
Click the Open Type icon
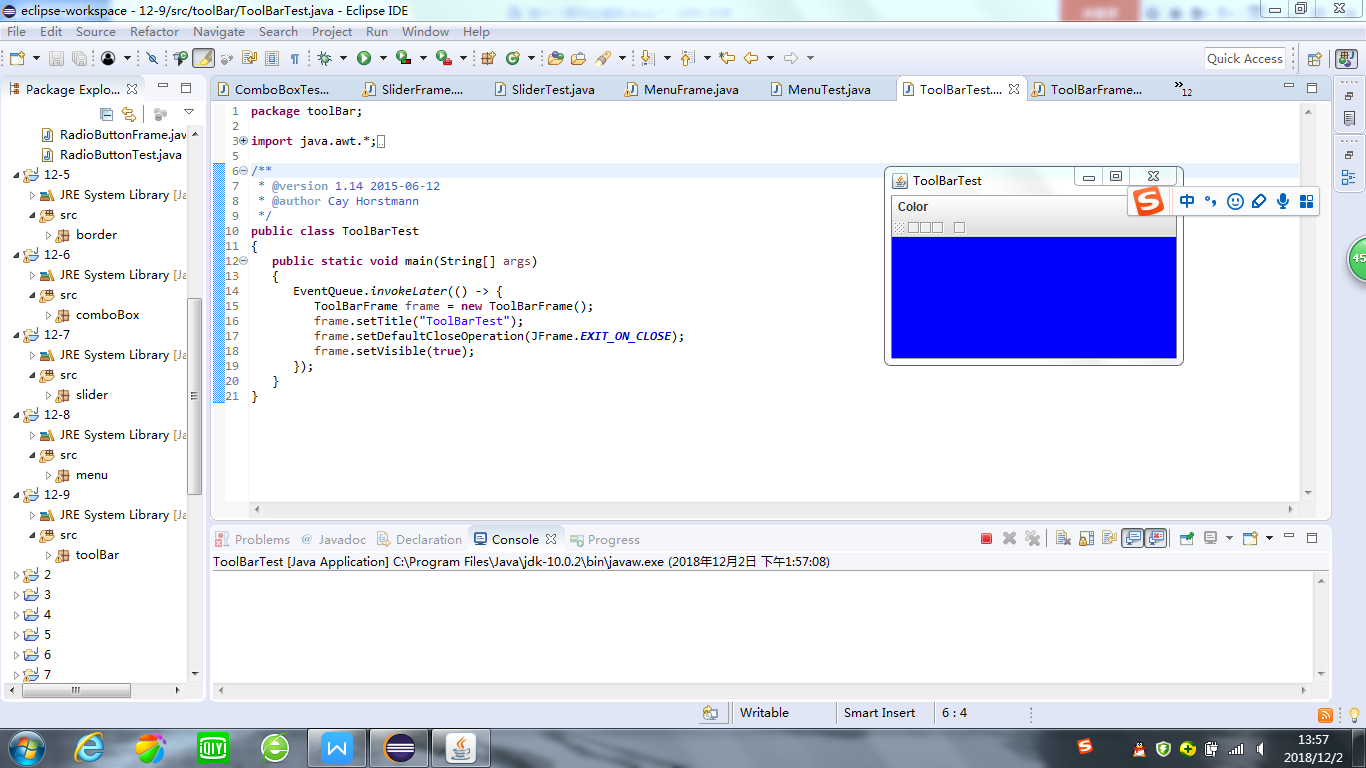tap(555, 58)
